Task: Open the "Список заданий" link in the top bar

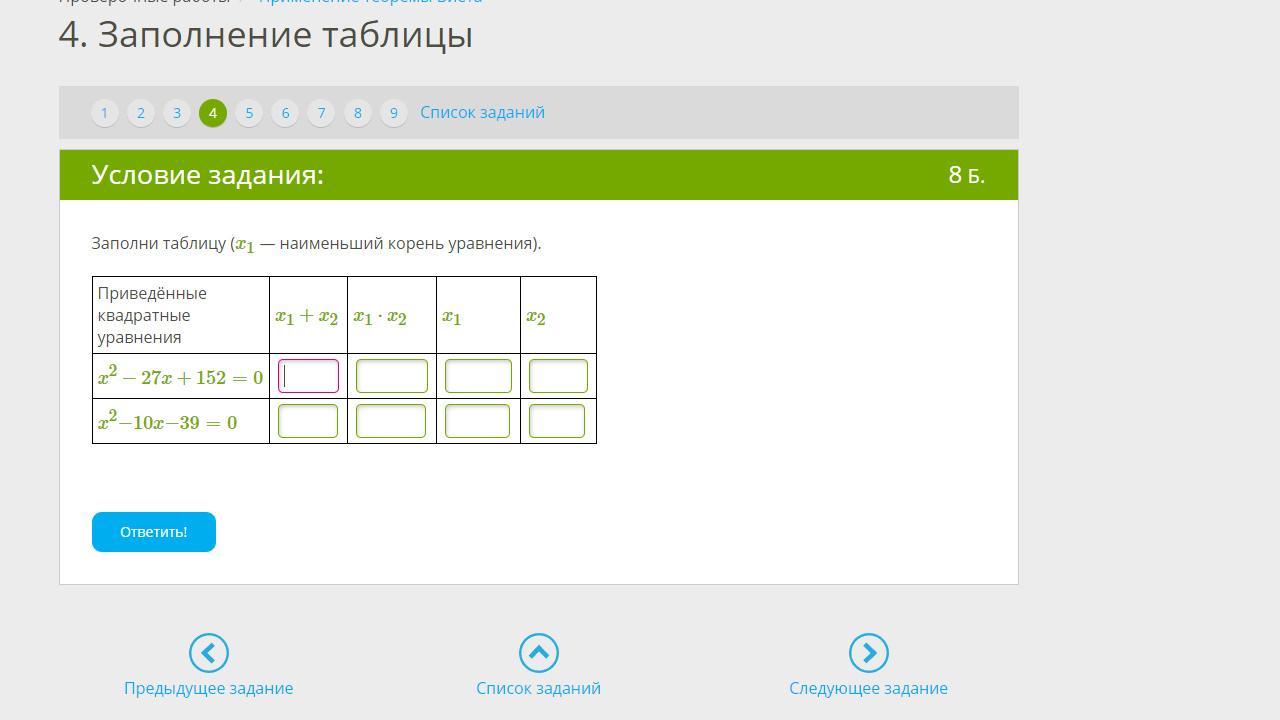Action: tap(482, 113)
